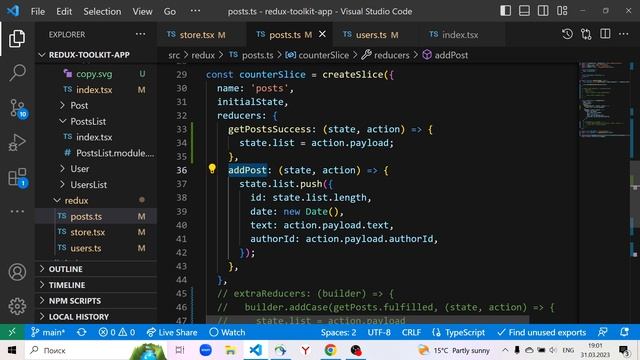Open the Accounts menu icon

pyautogui.click(x=17, y=272)
